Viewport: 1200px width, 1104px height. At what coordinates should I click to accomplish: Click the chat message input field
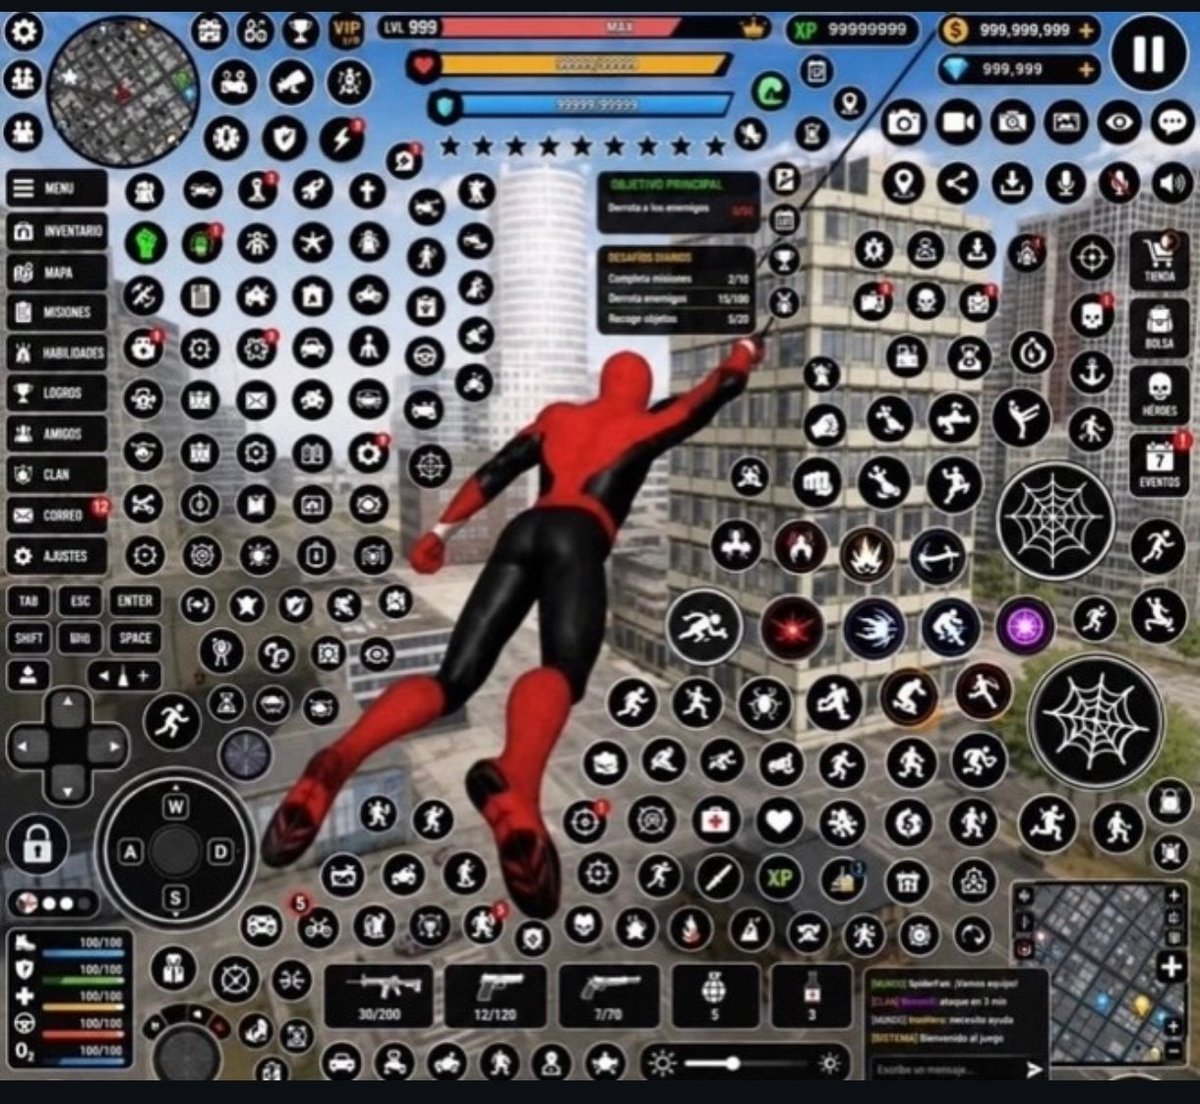[945, 1069]
